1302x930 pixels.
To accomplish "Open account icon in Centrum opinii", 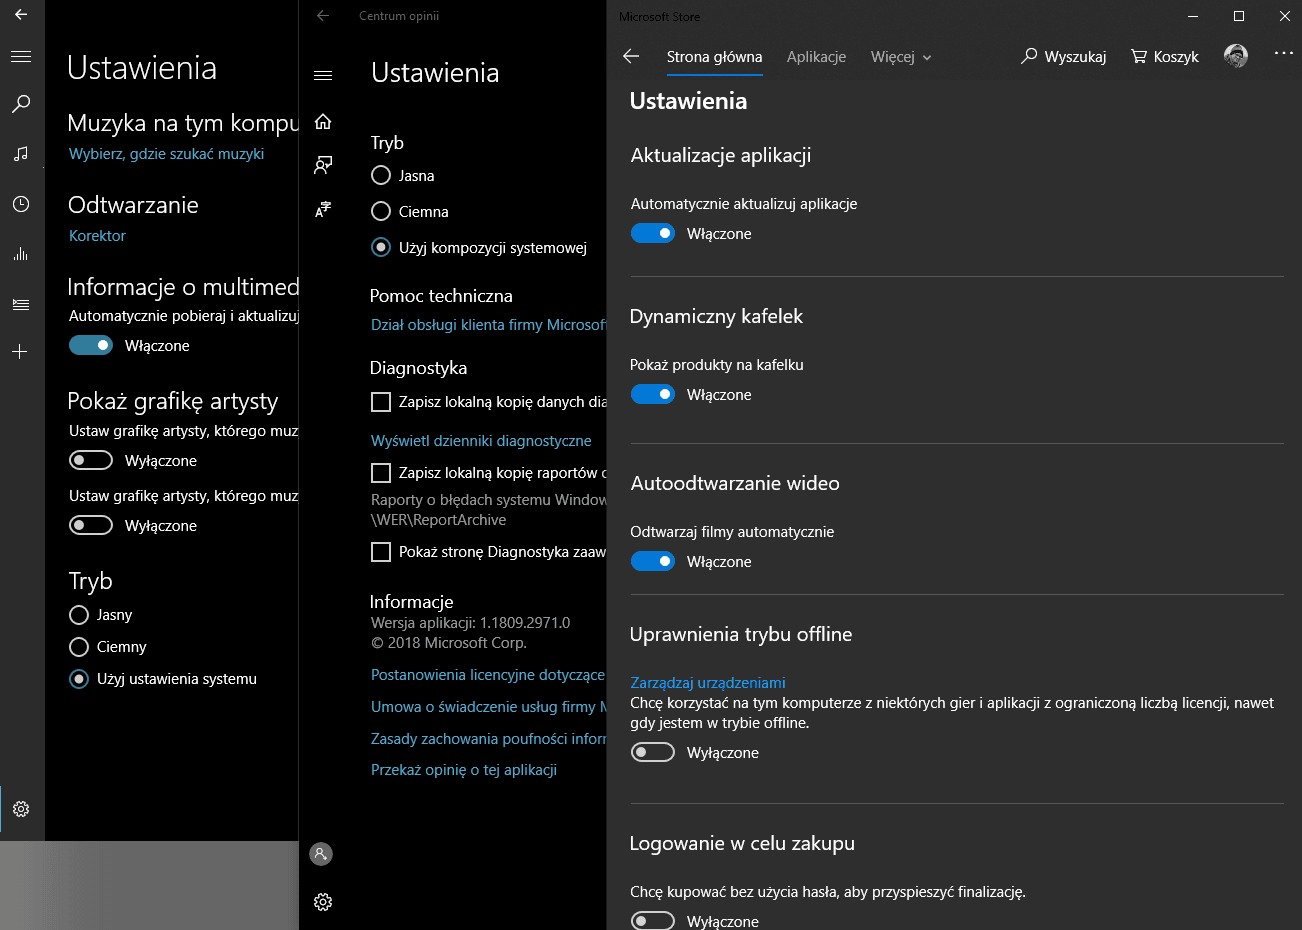I will (321, 854).
